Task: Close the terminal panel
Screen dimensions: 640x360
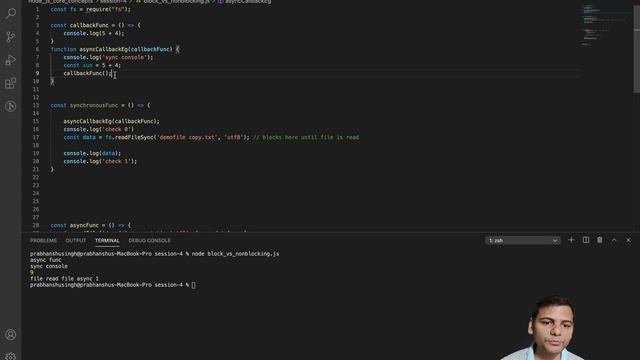Action: pyautogui.click(x=629, y=240)
